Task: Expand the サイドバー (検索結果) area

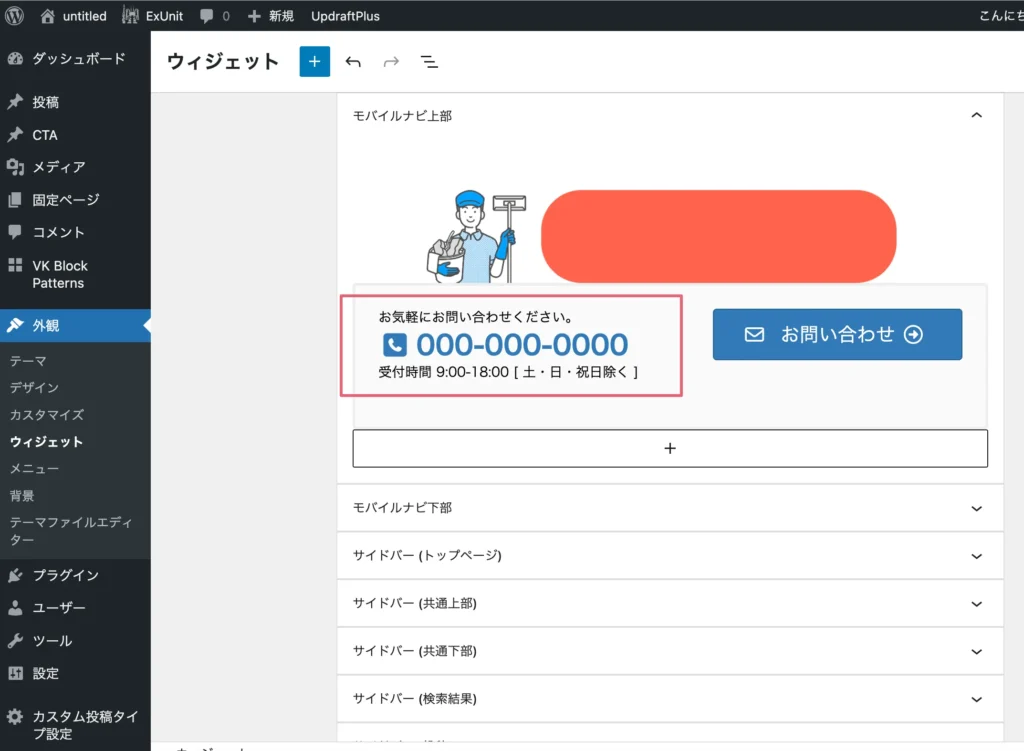Action: click(x=977, y=699)
